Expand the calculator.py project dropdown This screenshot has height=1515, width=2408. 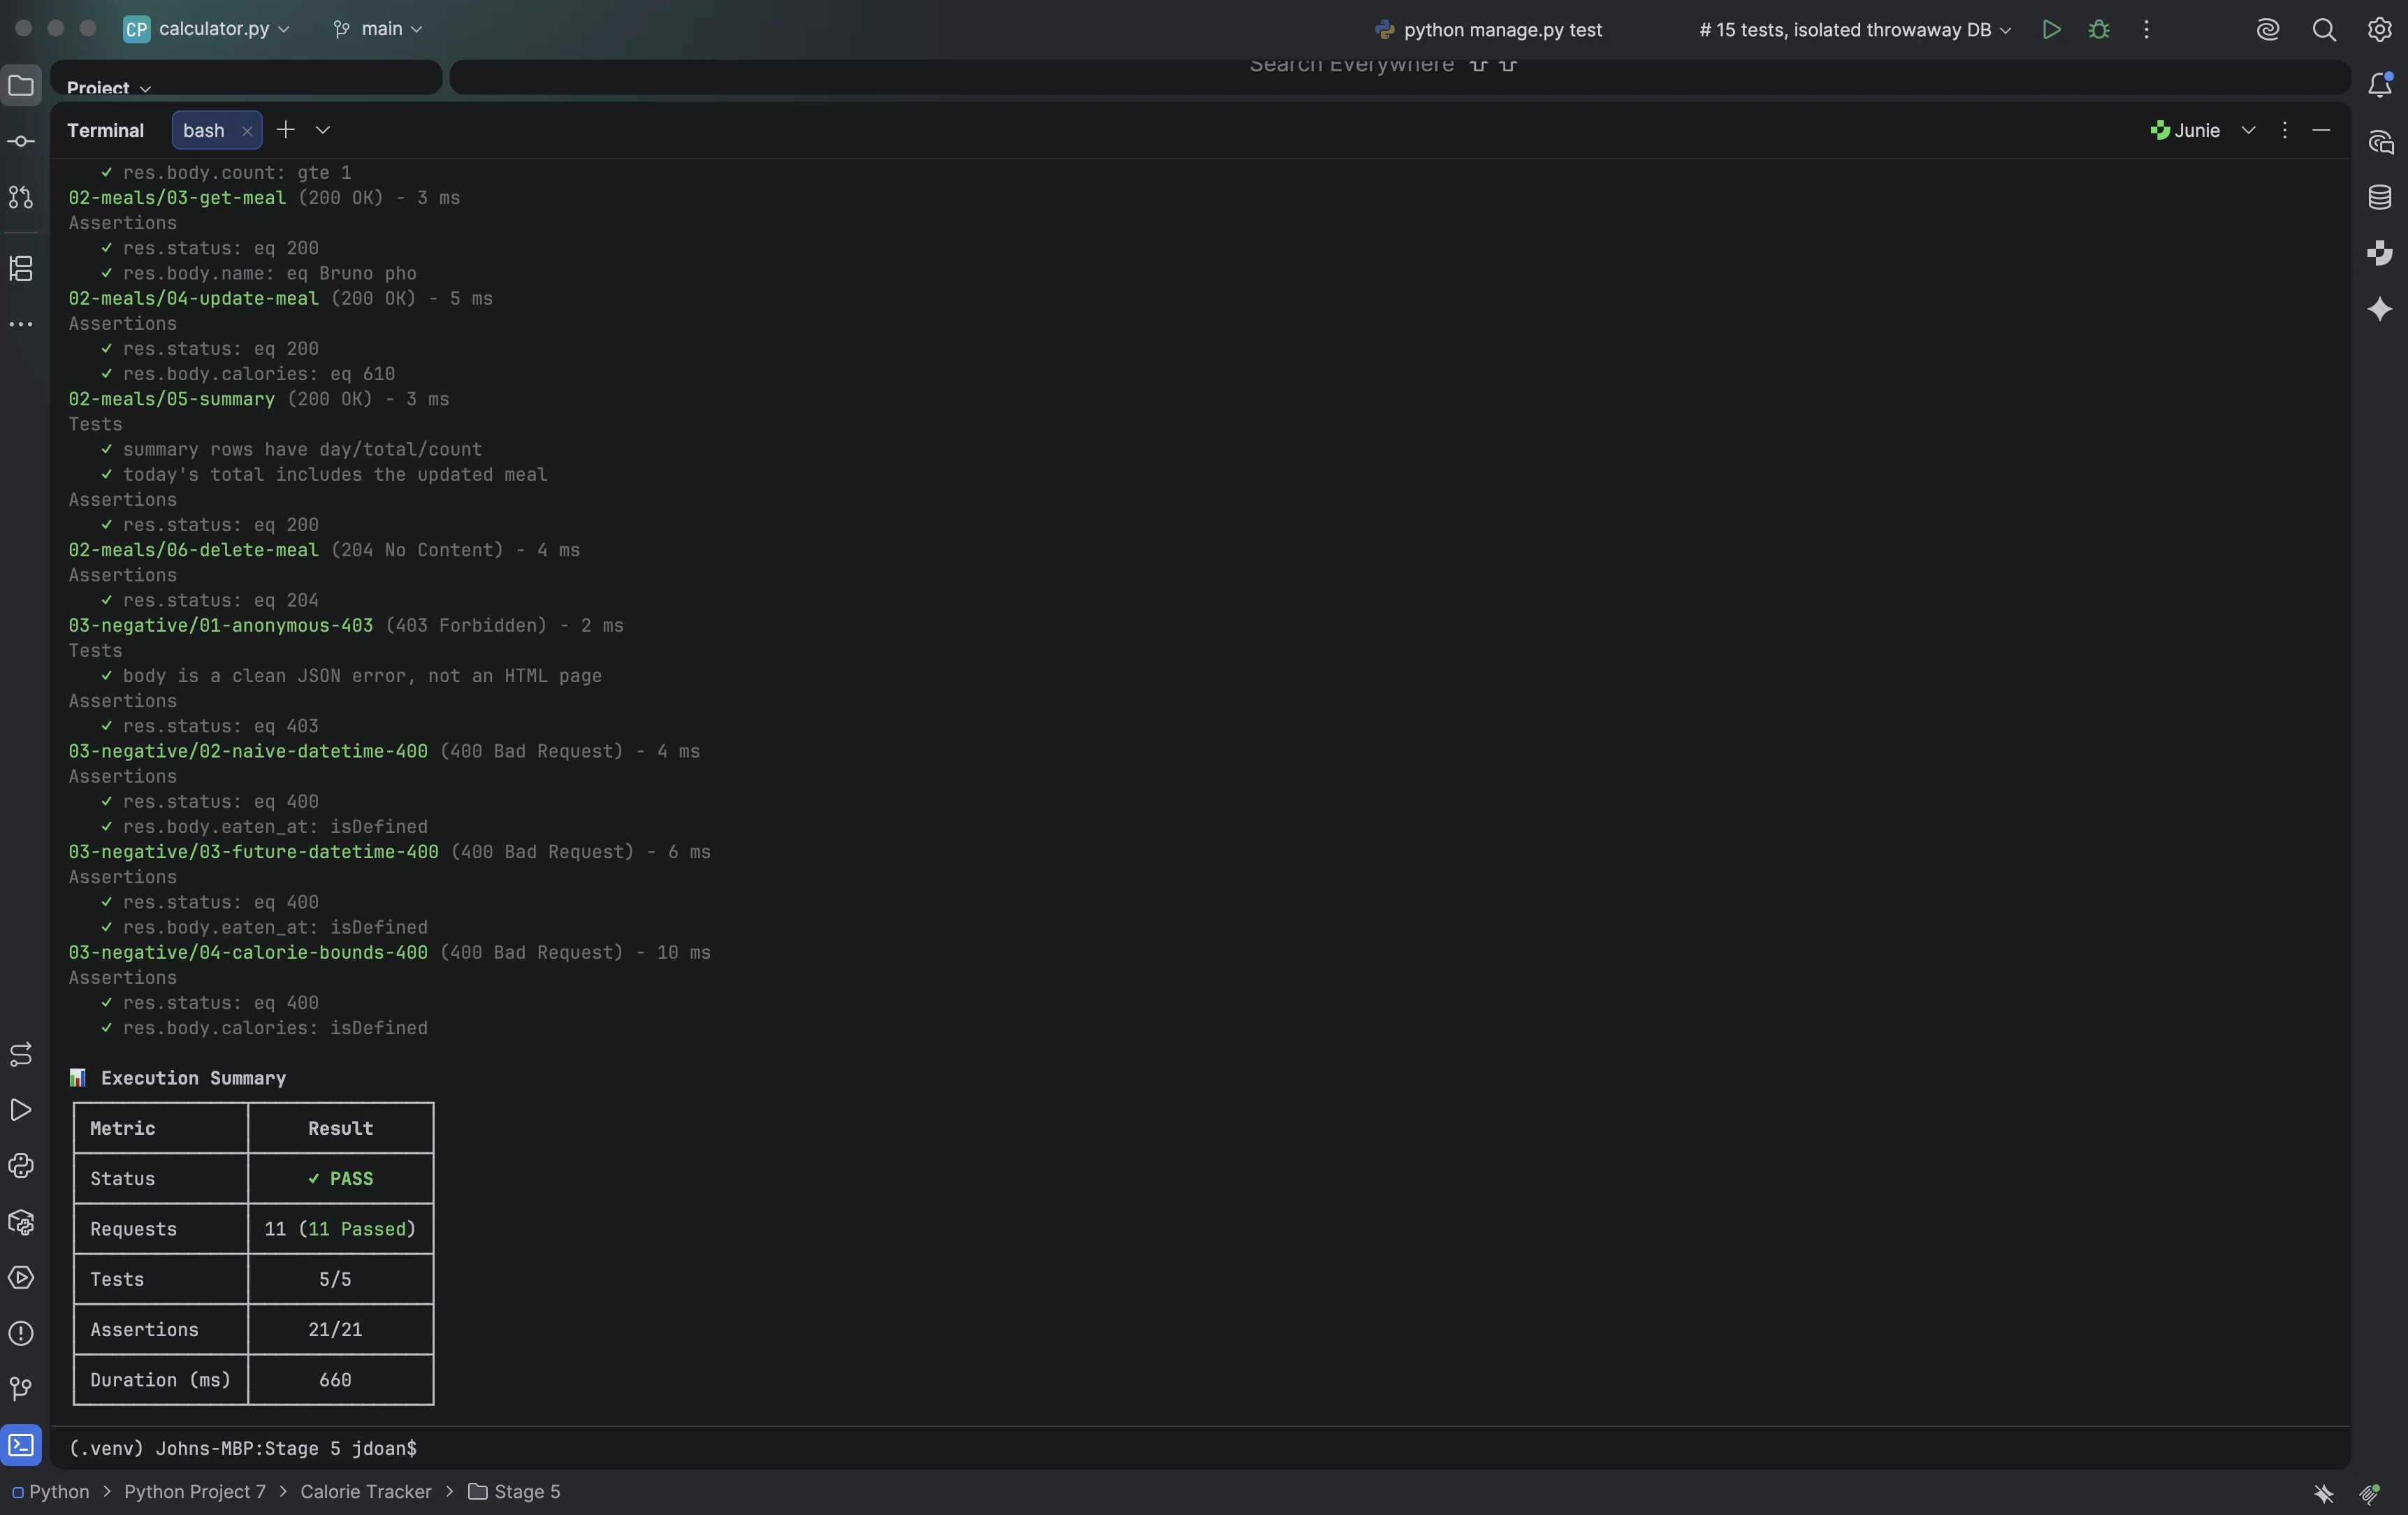[x=207, y=29]
